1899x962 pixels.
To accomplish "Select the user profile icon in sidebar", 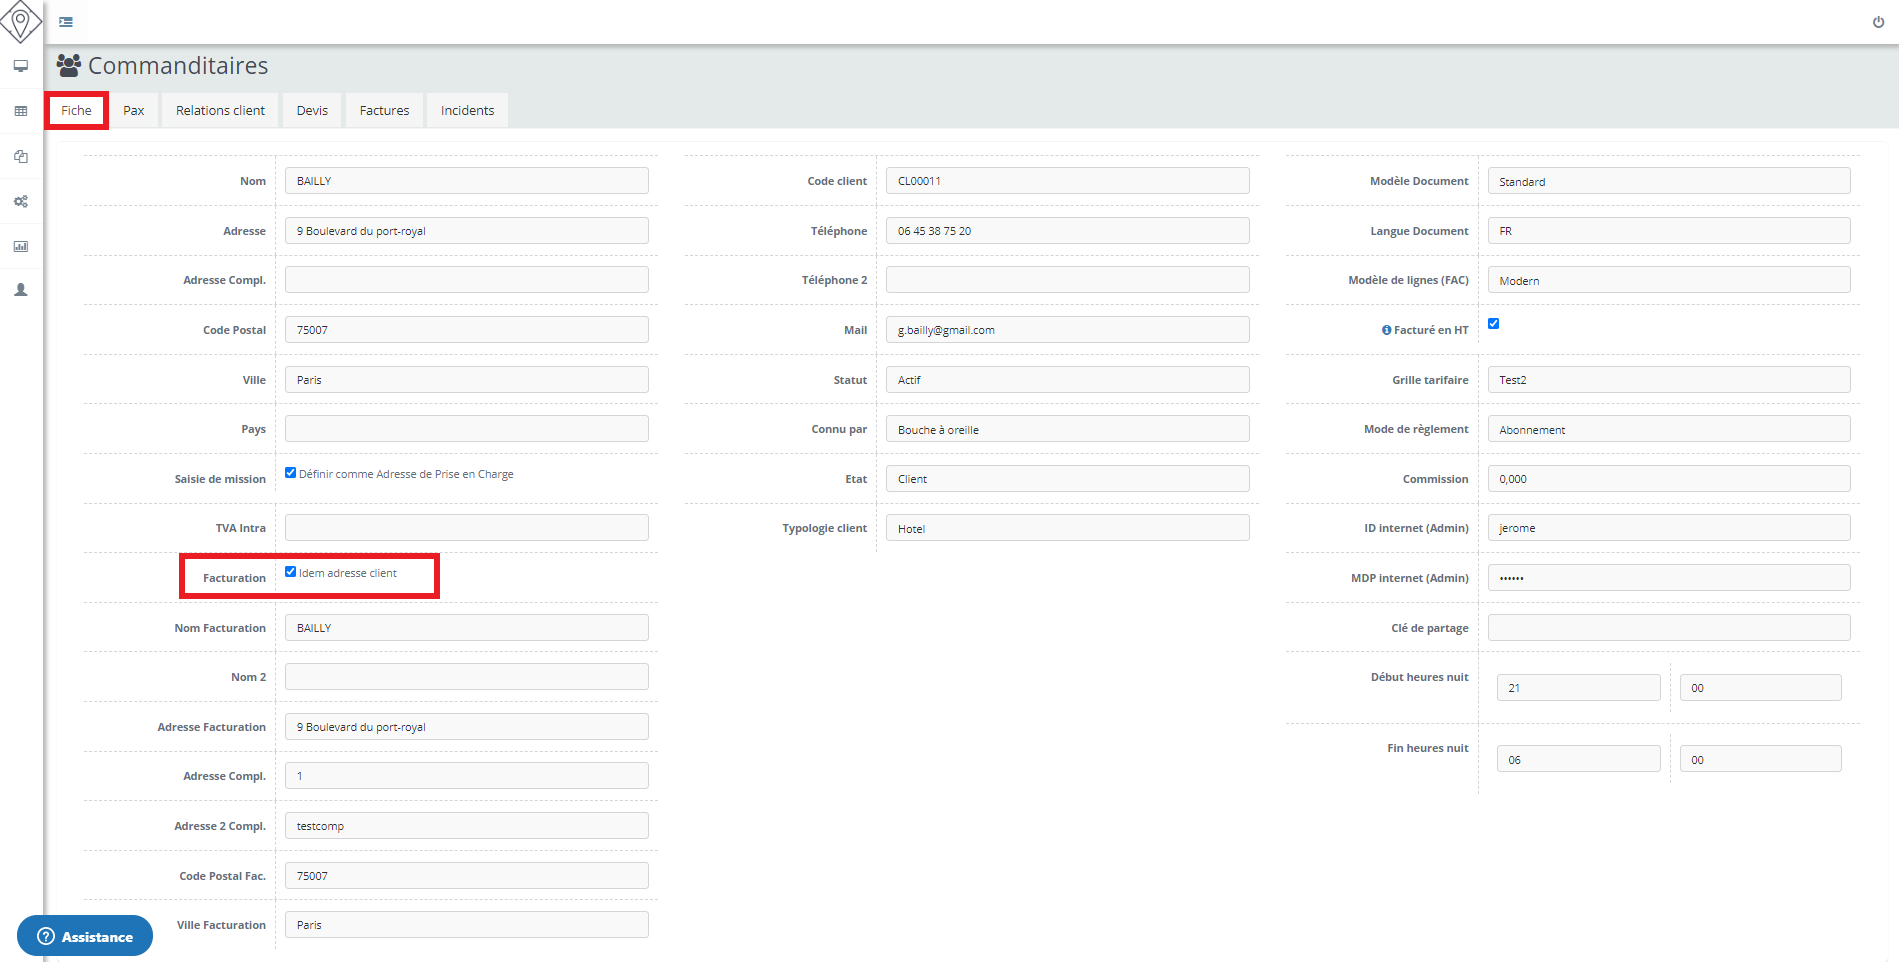I will [20, 289].
